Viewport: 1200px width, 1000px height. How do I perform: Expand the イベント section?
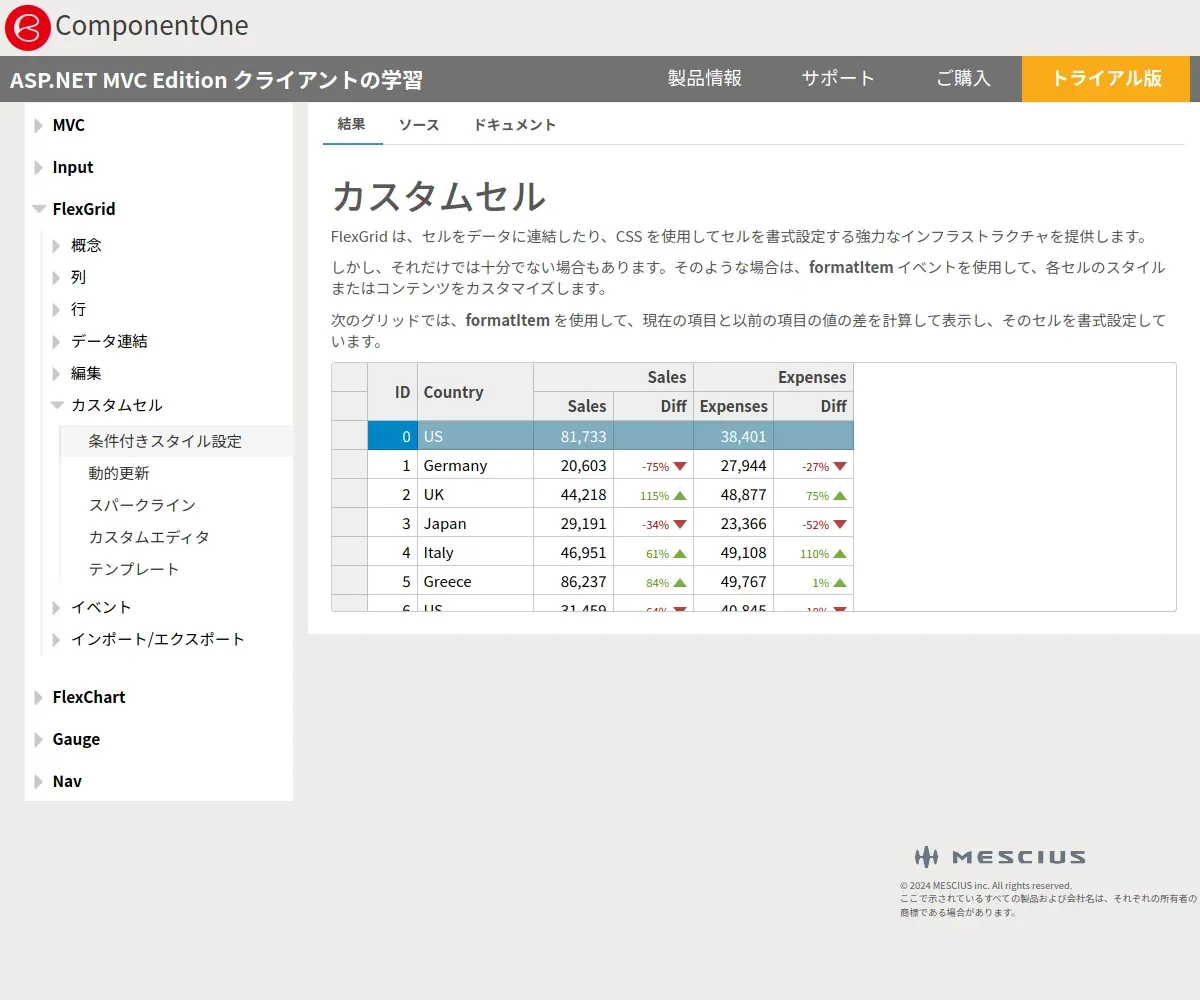57,607
